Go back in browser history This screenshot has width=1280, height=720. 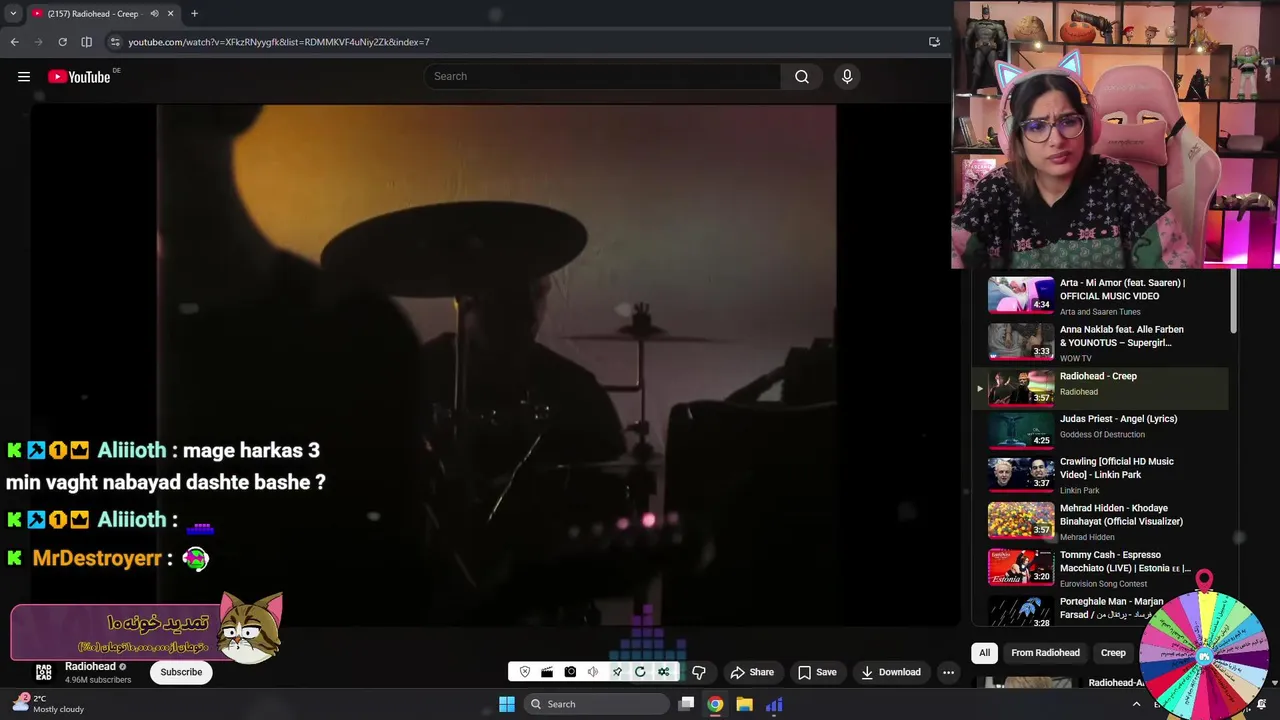(14, 42)
